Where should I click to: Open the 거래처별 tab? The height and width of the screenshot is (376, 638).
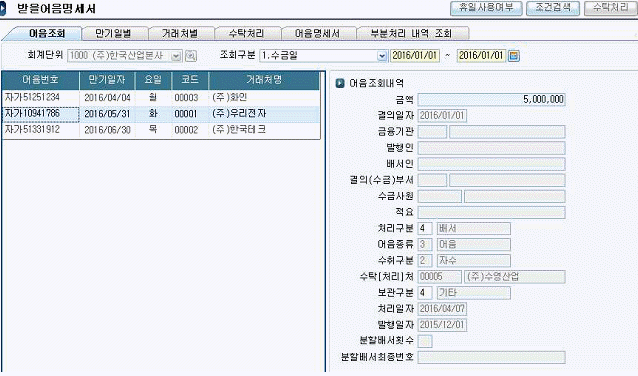180,33
